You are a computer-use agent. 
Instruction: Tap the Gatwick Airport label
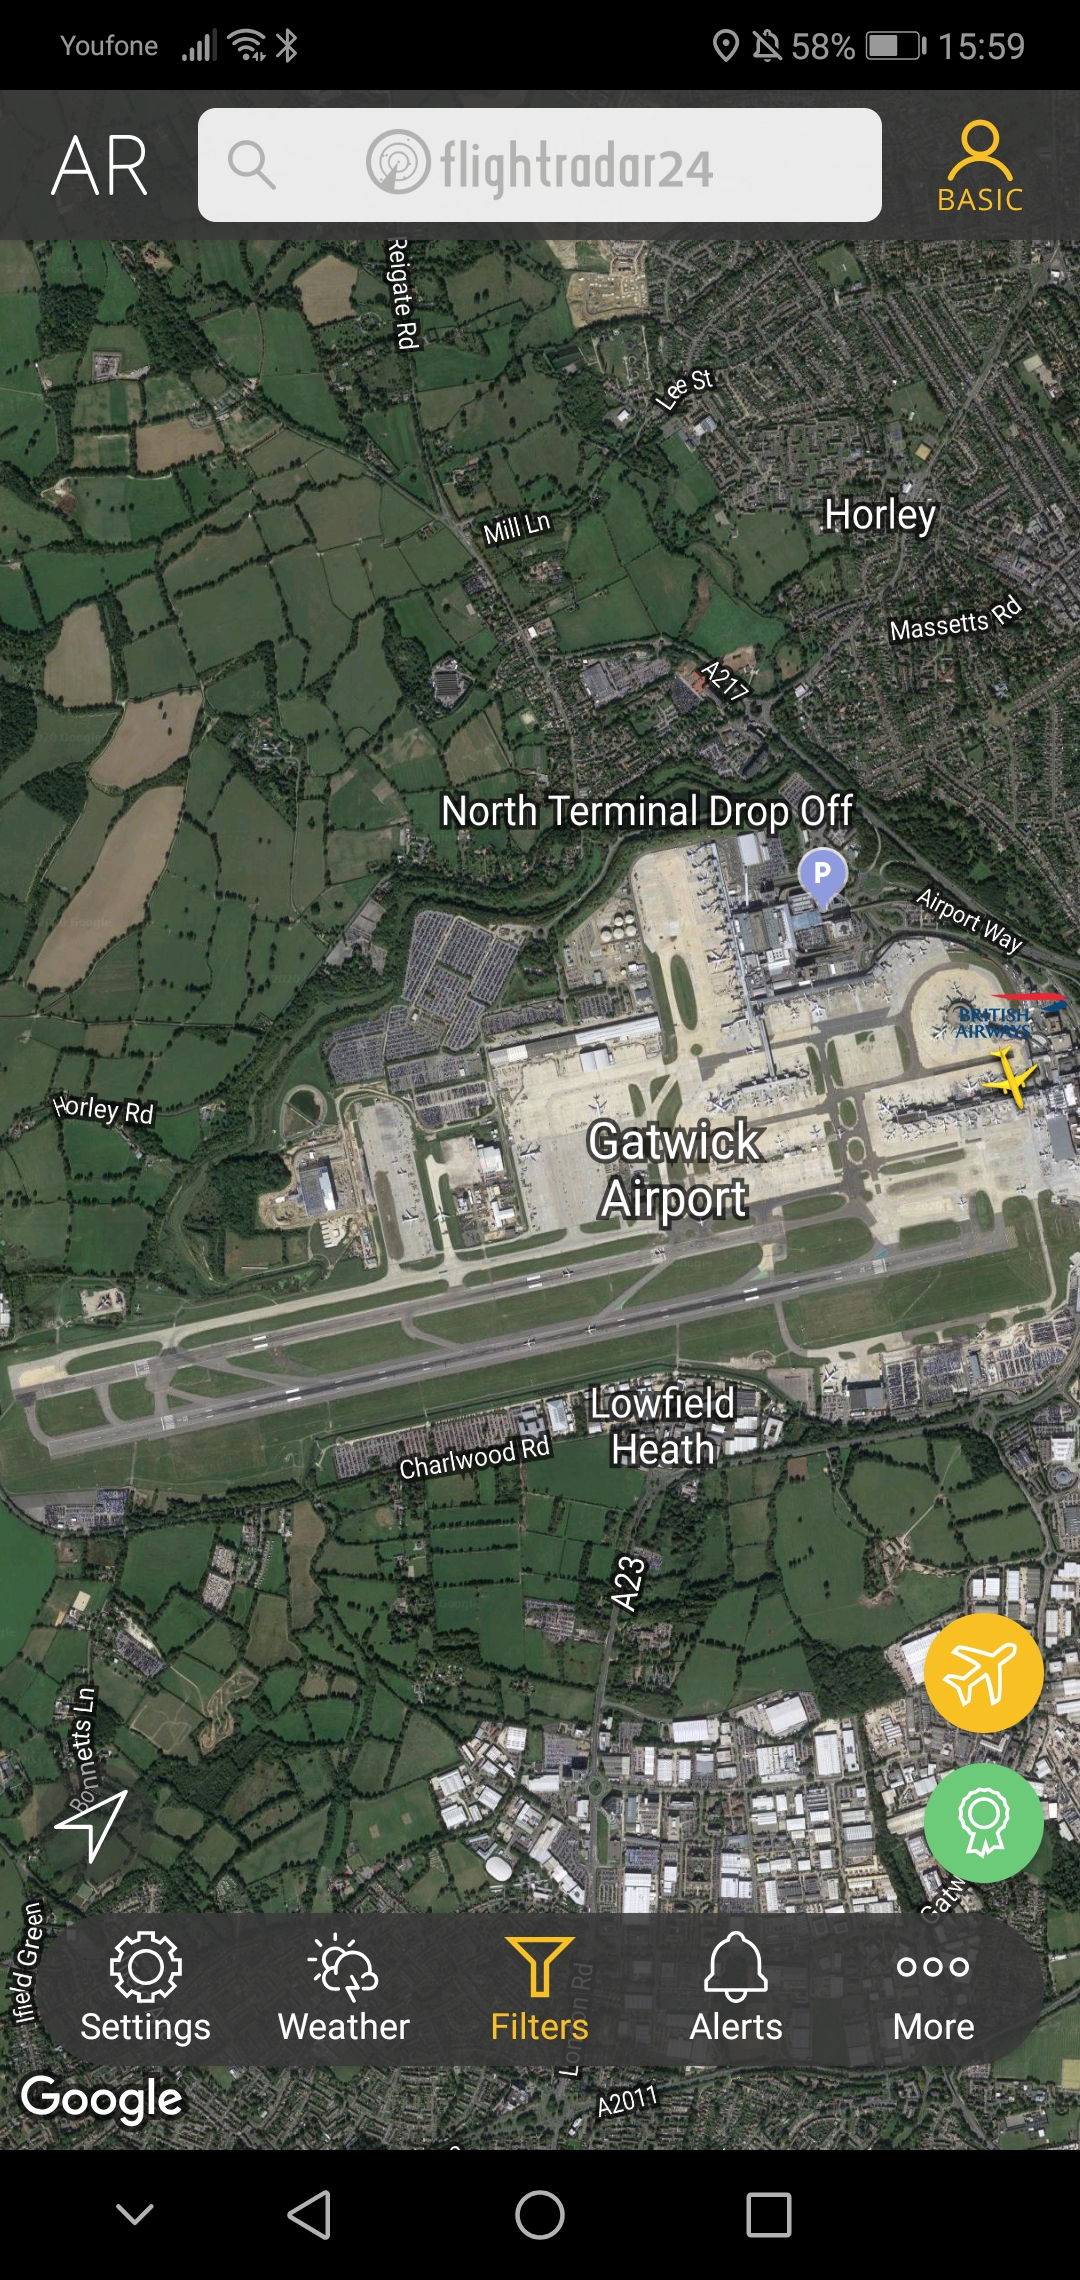click(x=675, y=1170)
